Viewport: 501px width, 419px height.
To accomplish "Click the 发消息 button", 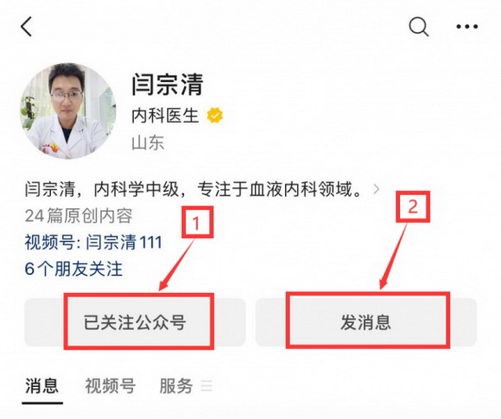I will (366, 322).
